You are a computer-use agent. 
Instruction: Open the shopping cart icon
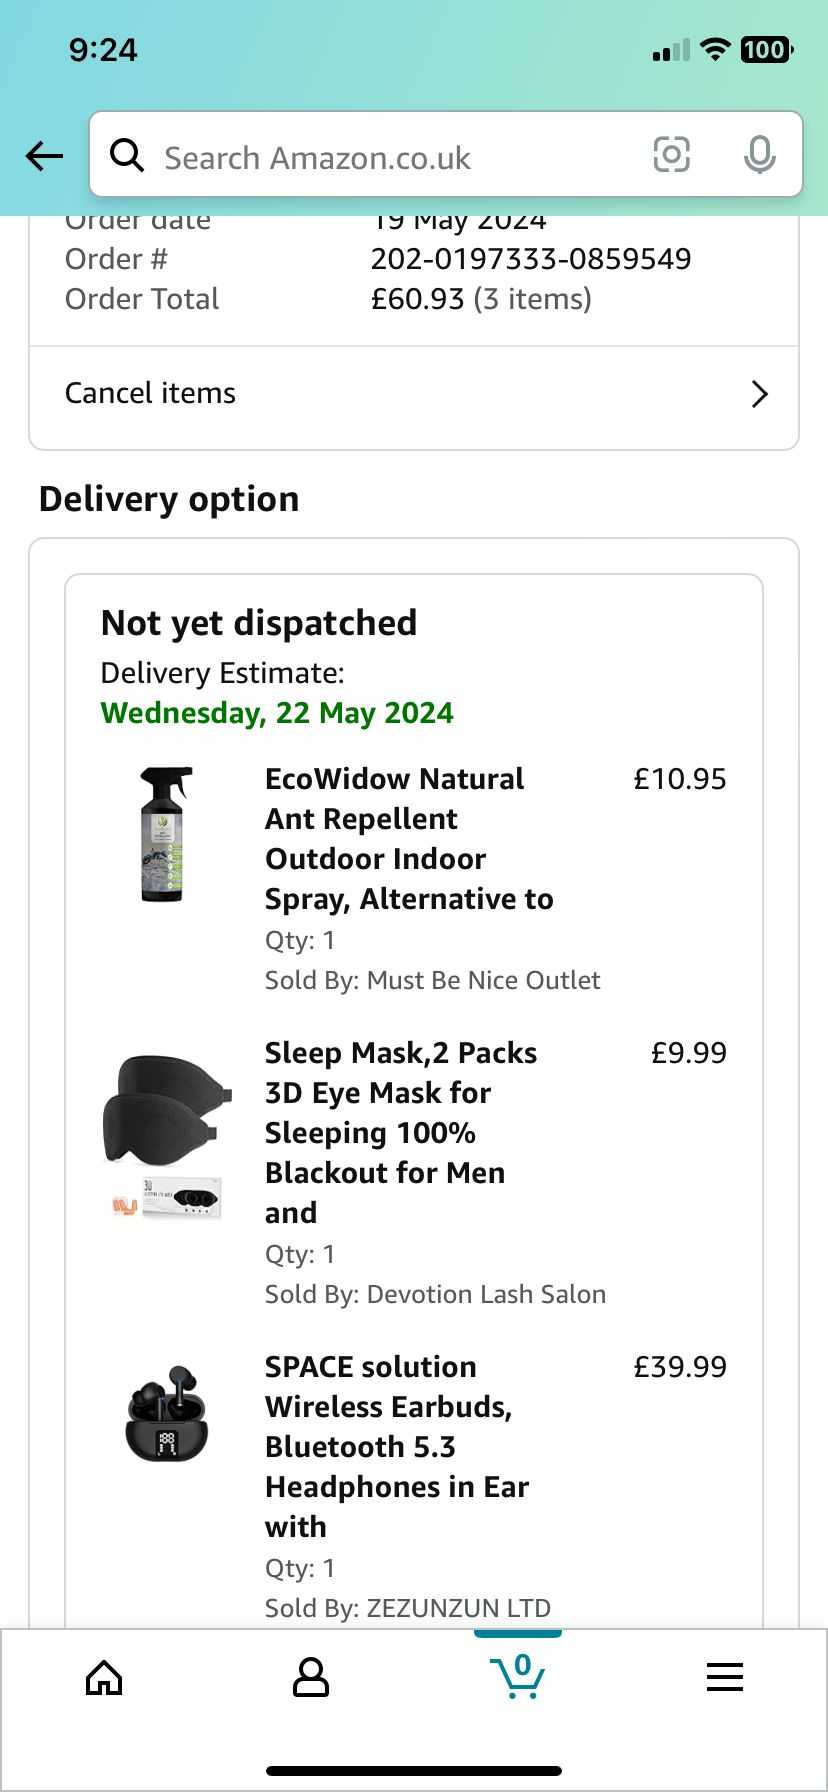pos(518,1675)
